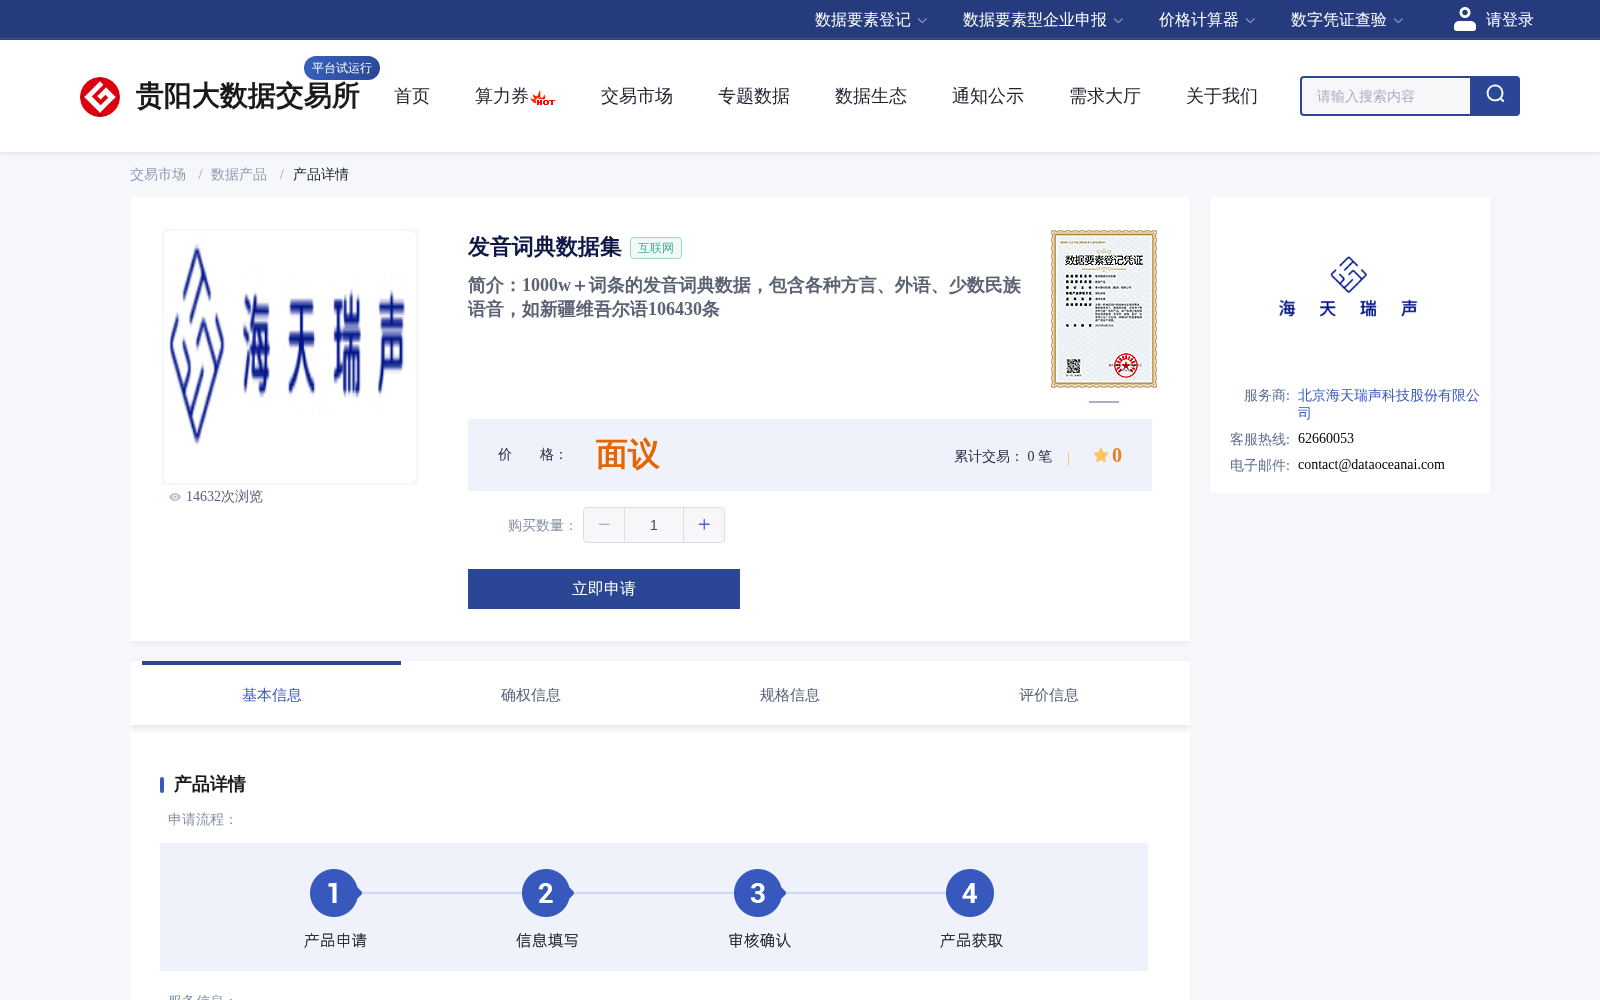Click the star favorite icon
1600x1000 pixels.
point(1100,455)
